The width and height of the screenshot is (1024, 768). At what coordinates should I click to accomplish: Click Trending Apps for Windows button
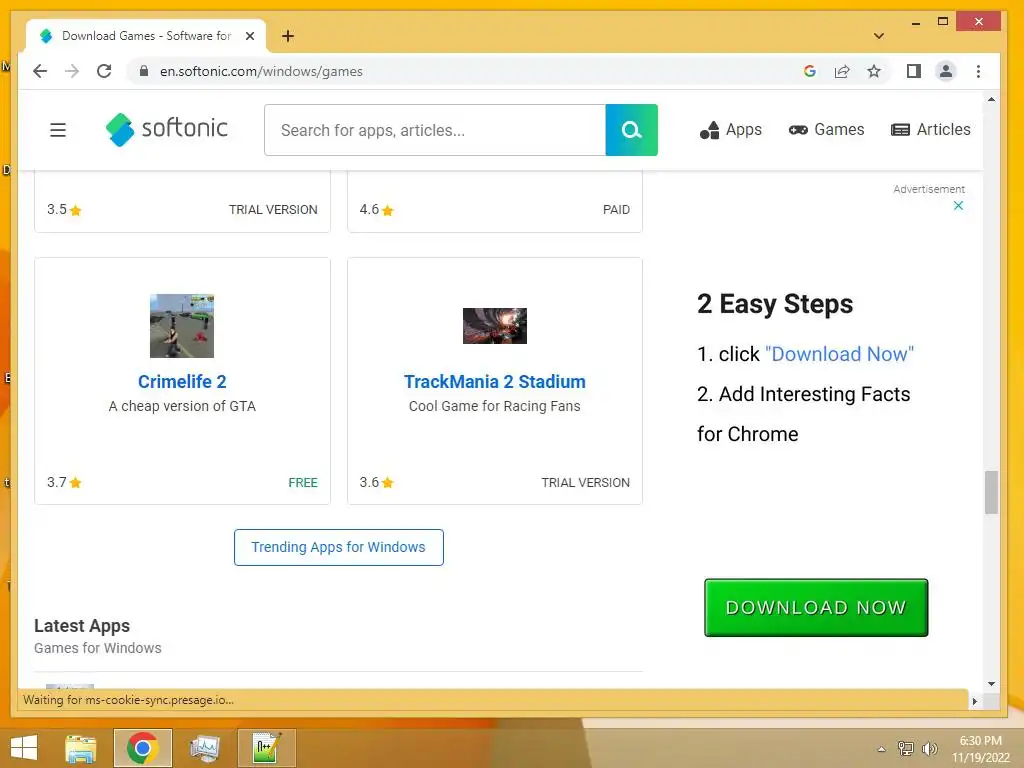339,547
